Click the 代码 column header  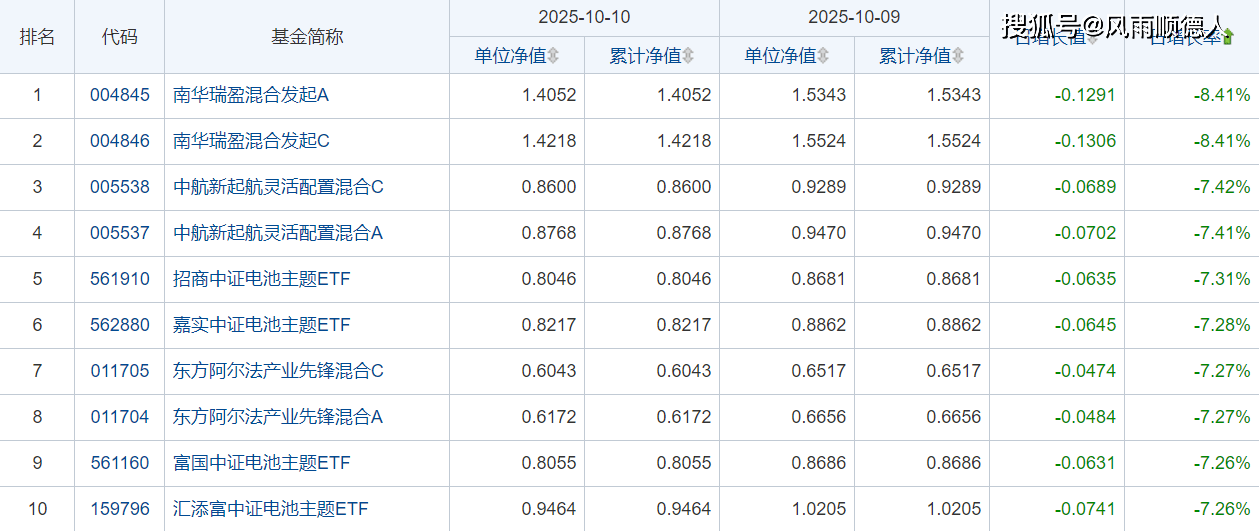pos(119,37)
